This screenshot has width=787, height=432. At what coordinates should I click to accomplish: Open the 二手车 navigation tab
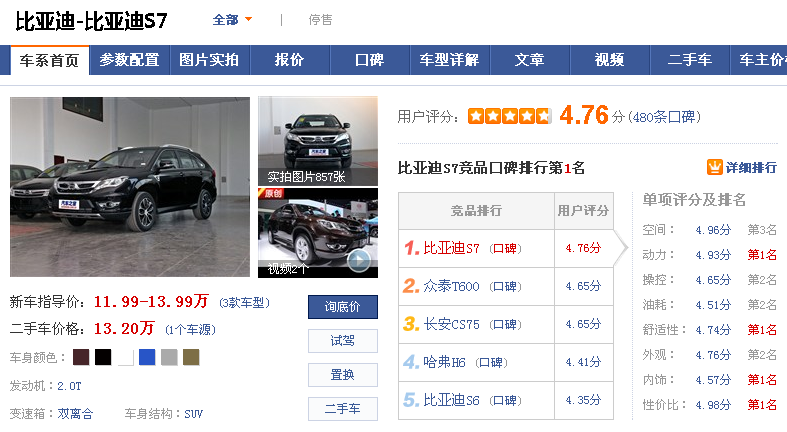click(x=690, y=60)
